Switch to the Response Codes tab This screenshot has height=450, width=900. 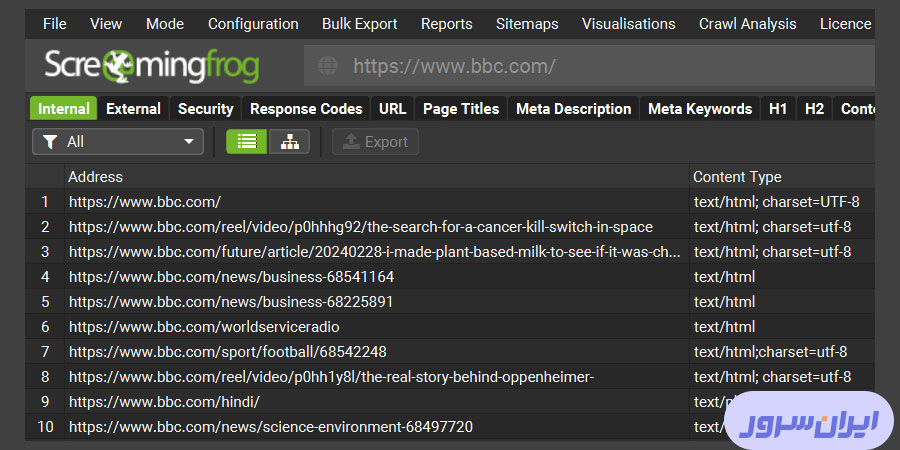click(x=305, y=109)
